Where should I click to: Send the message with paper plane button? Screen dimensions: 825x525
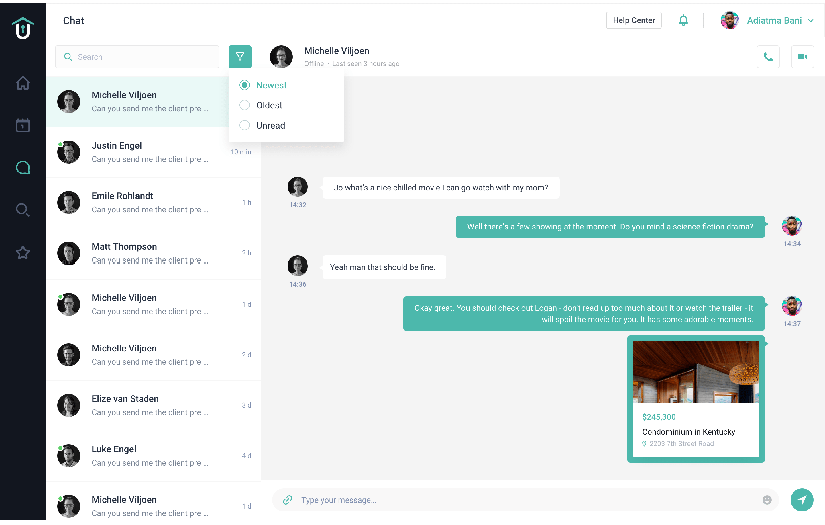tap(802, 500)
